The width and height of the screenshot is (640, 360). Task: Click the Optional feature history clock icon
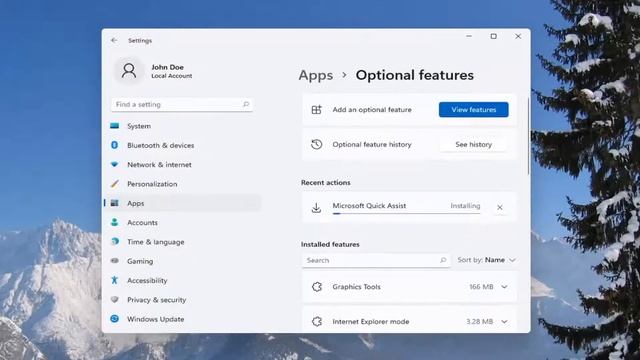pyautogui.click(x=317, y=144)
